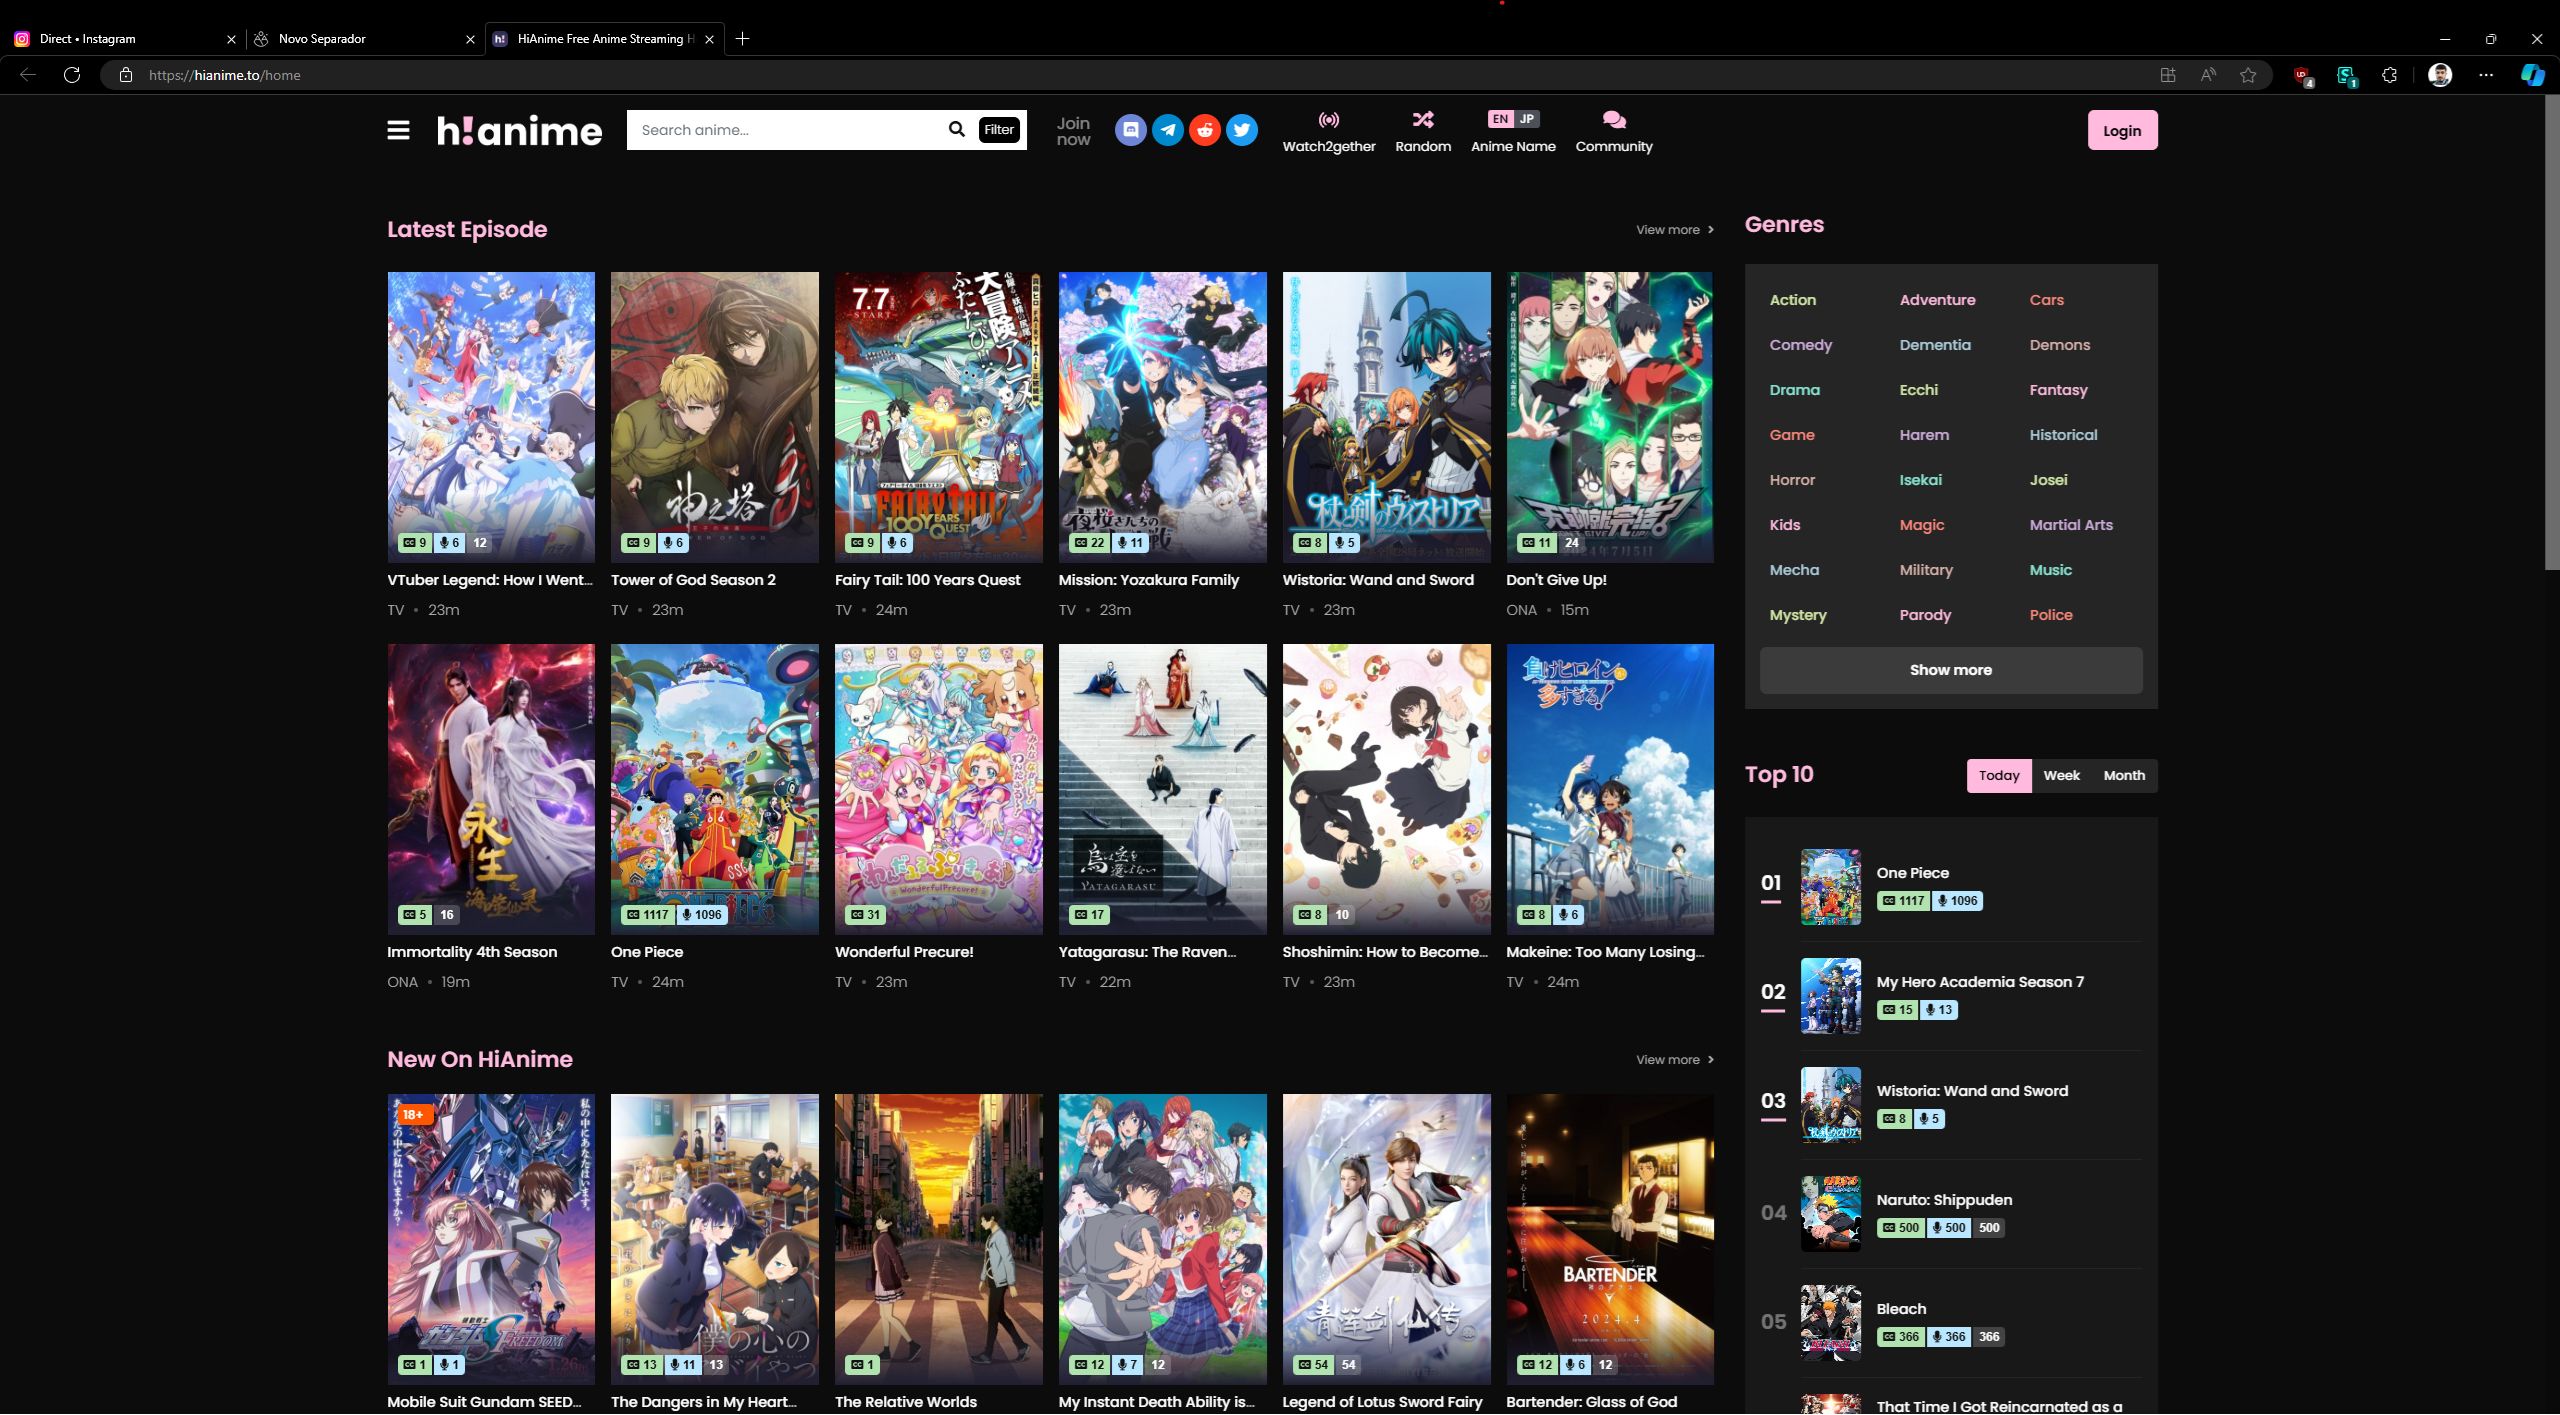Open the Isekai genre

pyautogui.click(x=1920, y=480)
